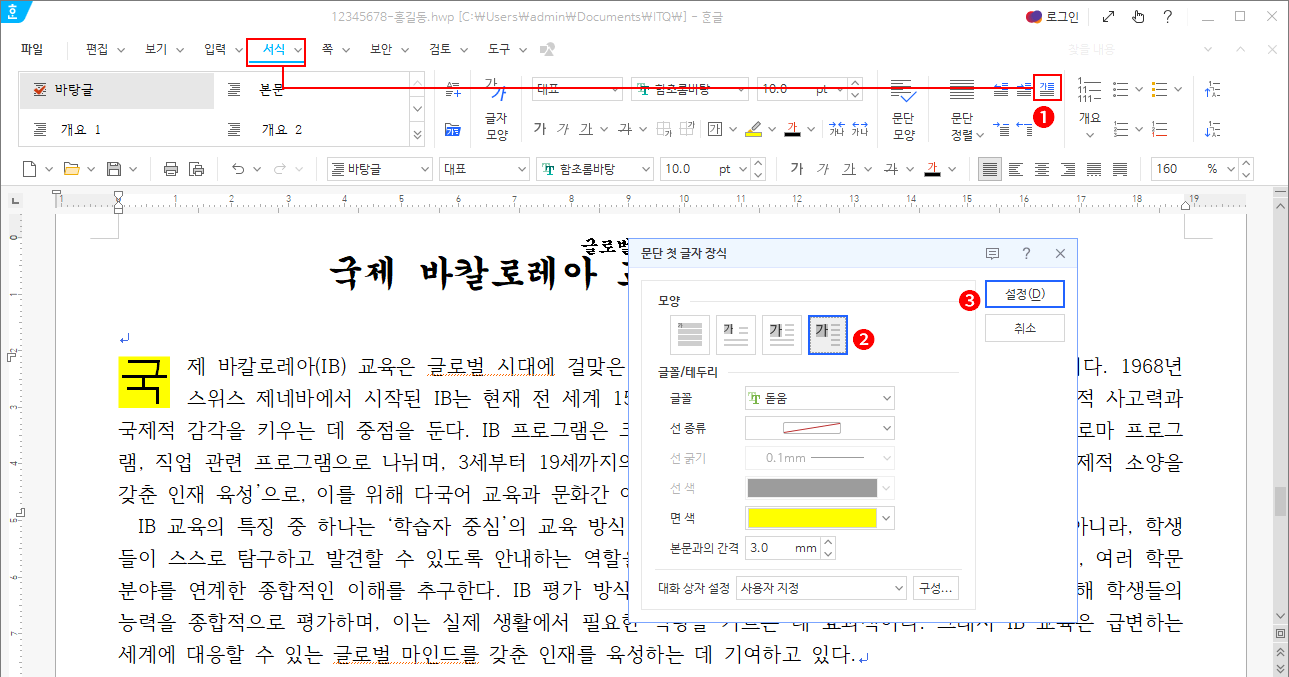Image resolution: width=1289 pixels, height=677 pixels.
Task: Open the 글꼴 dropdown showing 돋움
Action: click(x=819, y=397)
